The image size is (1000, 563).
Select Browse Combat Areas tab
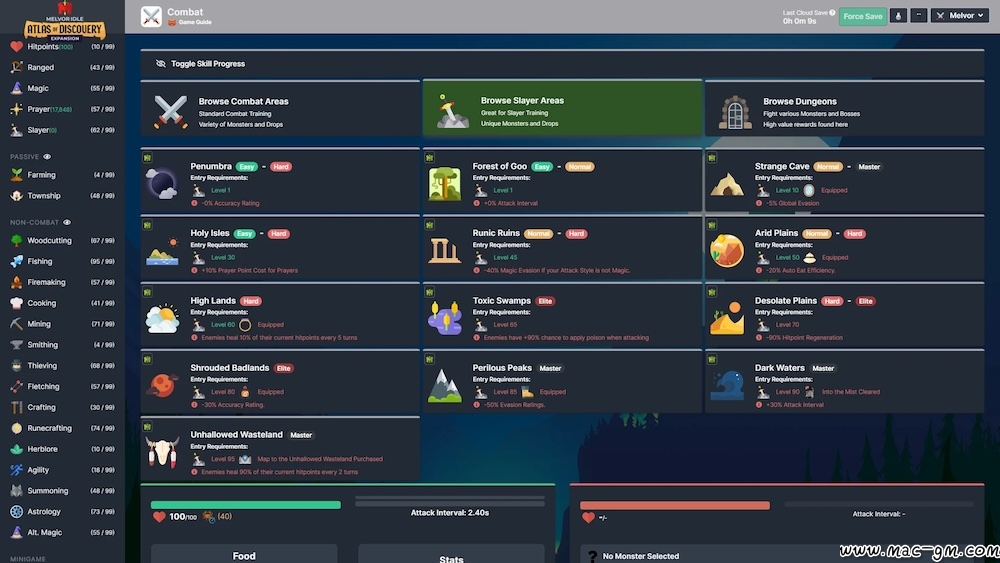pyautogui.click(x=280, y=108)
